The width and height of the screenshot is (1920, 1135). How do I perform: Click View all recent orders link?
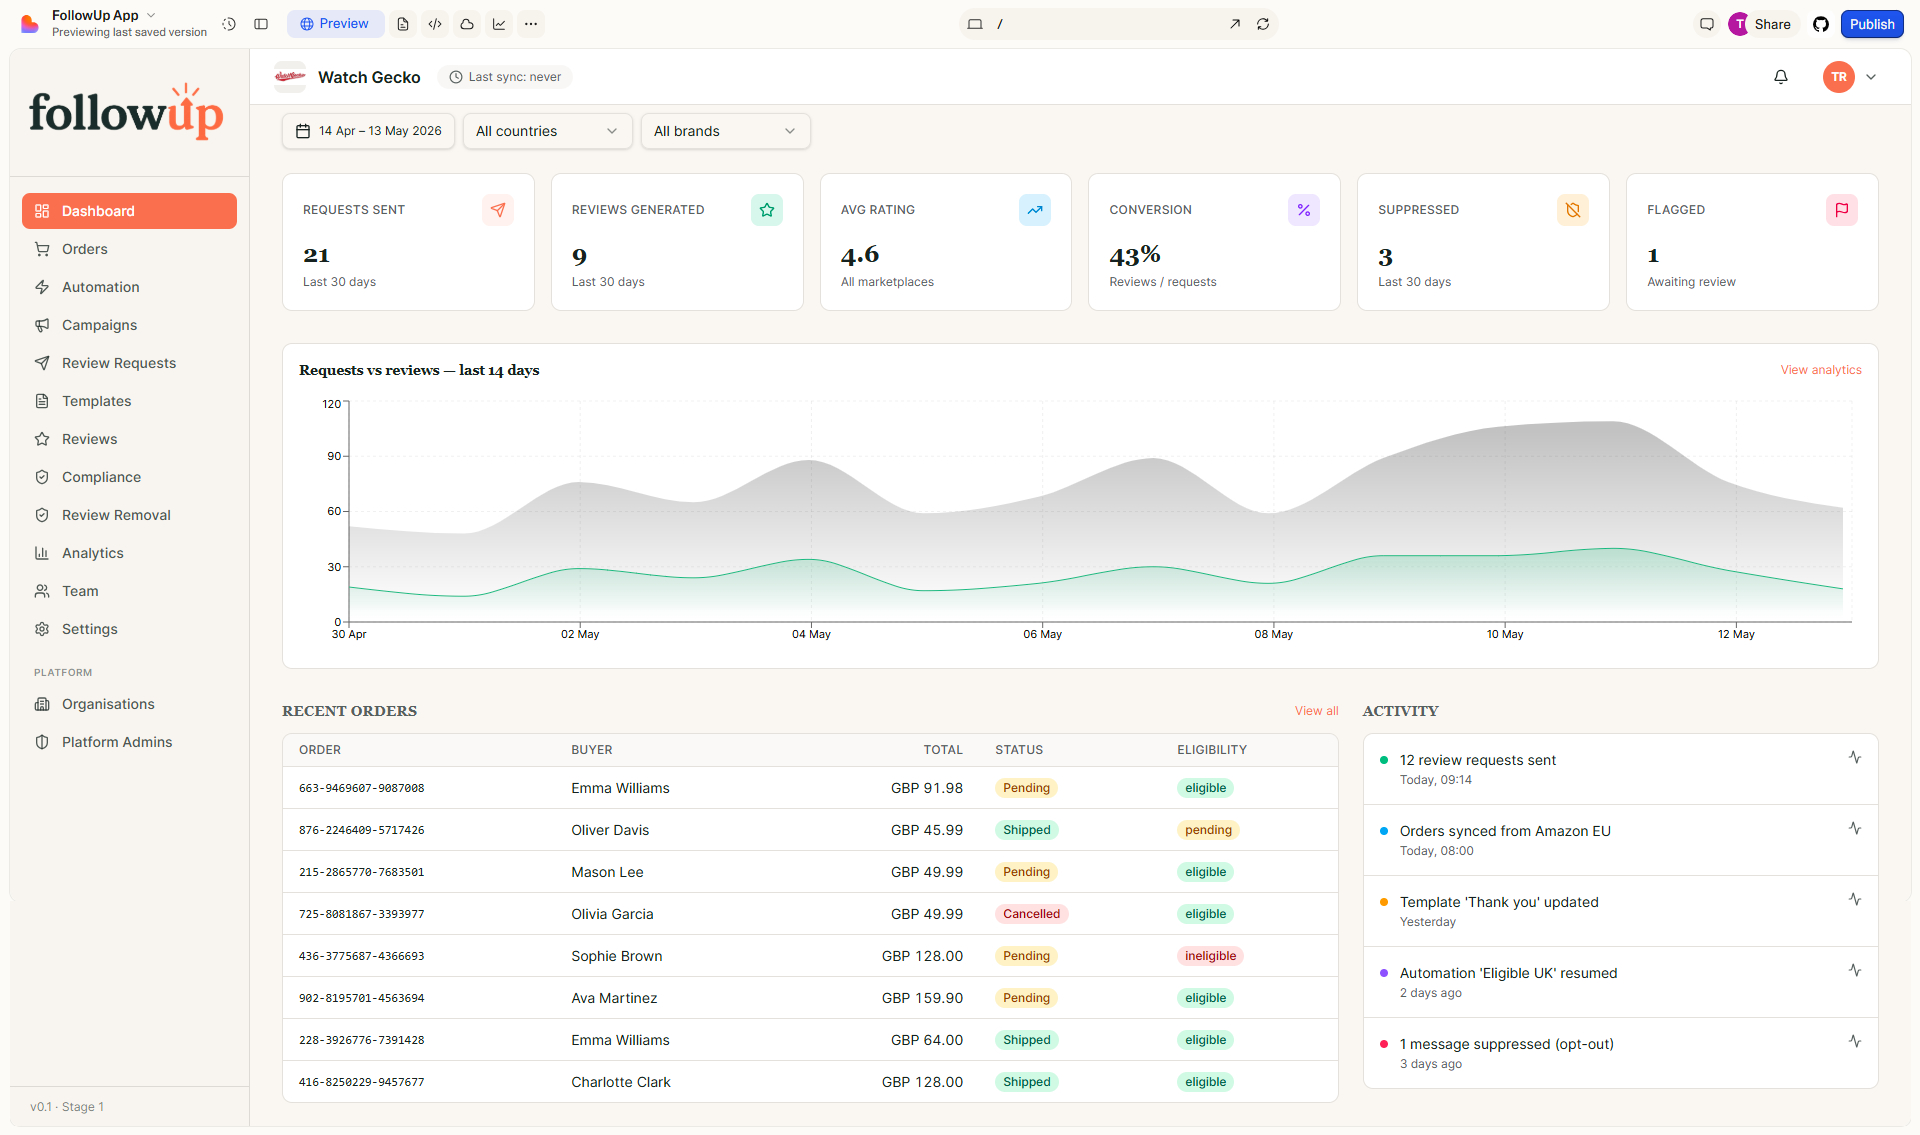click(x=1316, y=711)
